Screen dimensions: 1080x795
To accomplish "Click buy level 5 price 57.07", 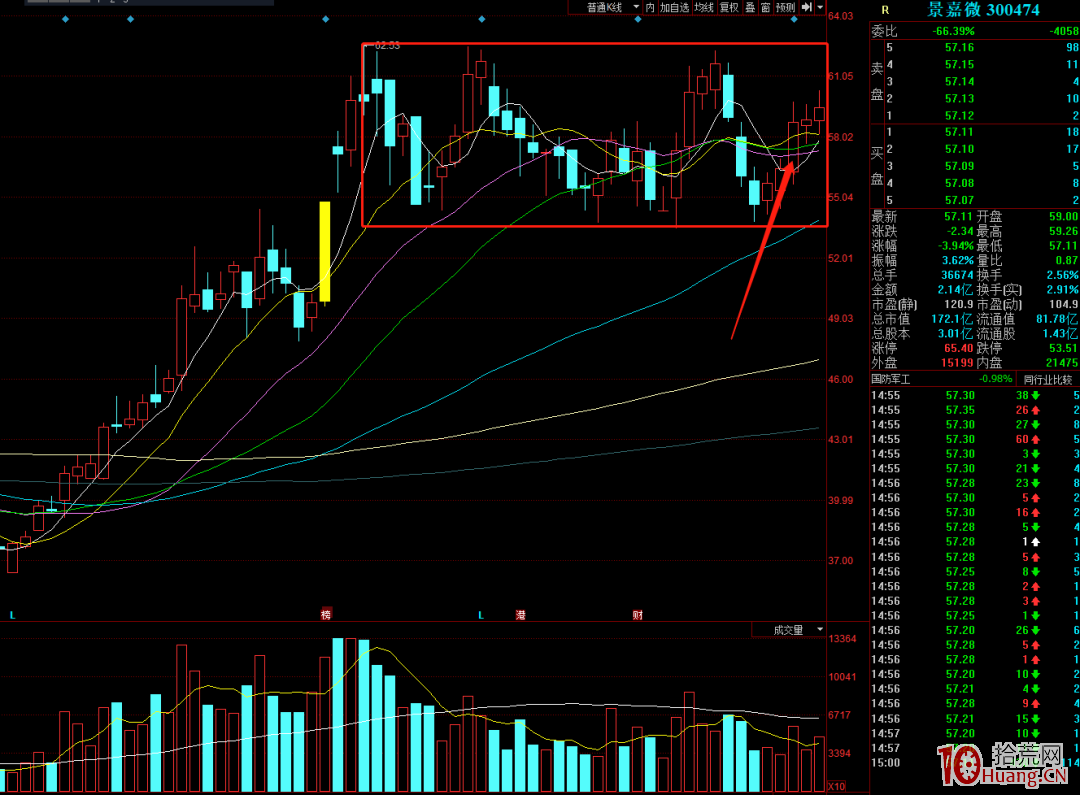I will [959, 200].
